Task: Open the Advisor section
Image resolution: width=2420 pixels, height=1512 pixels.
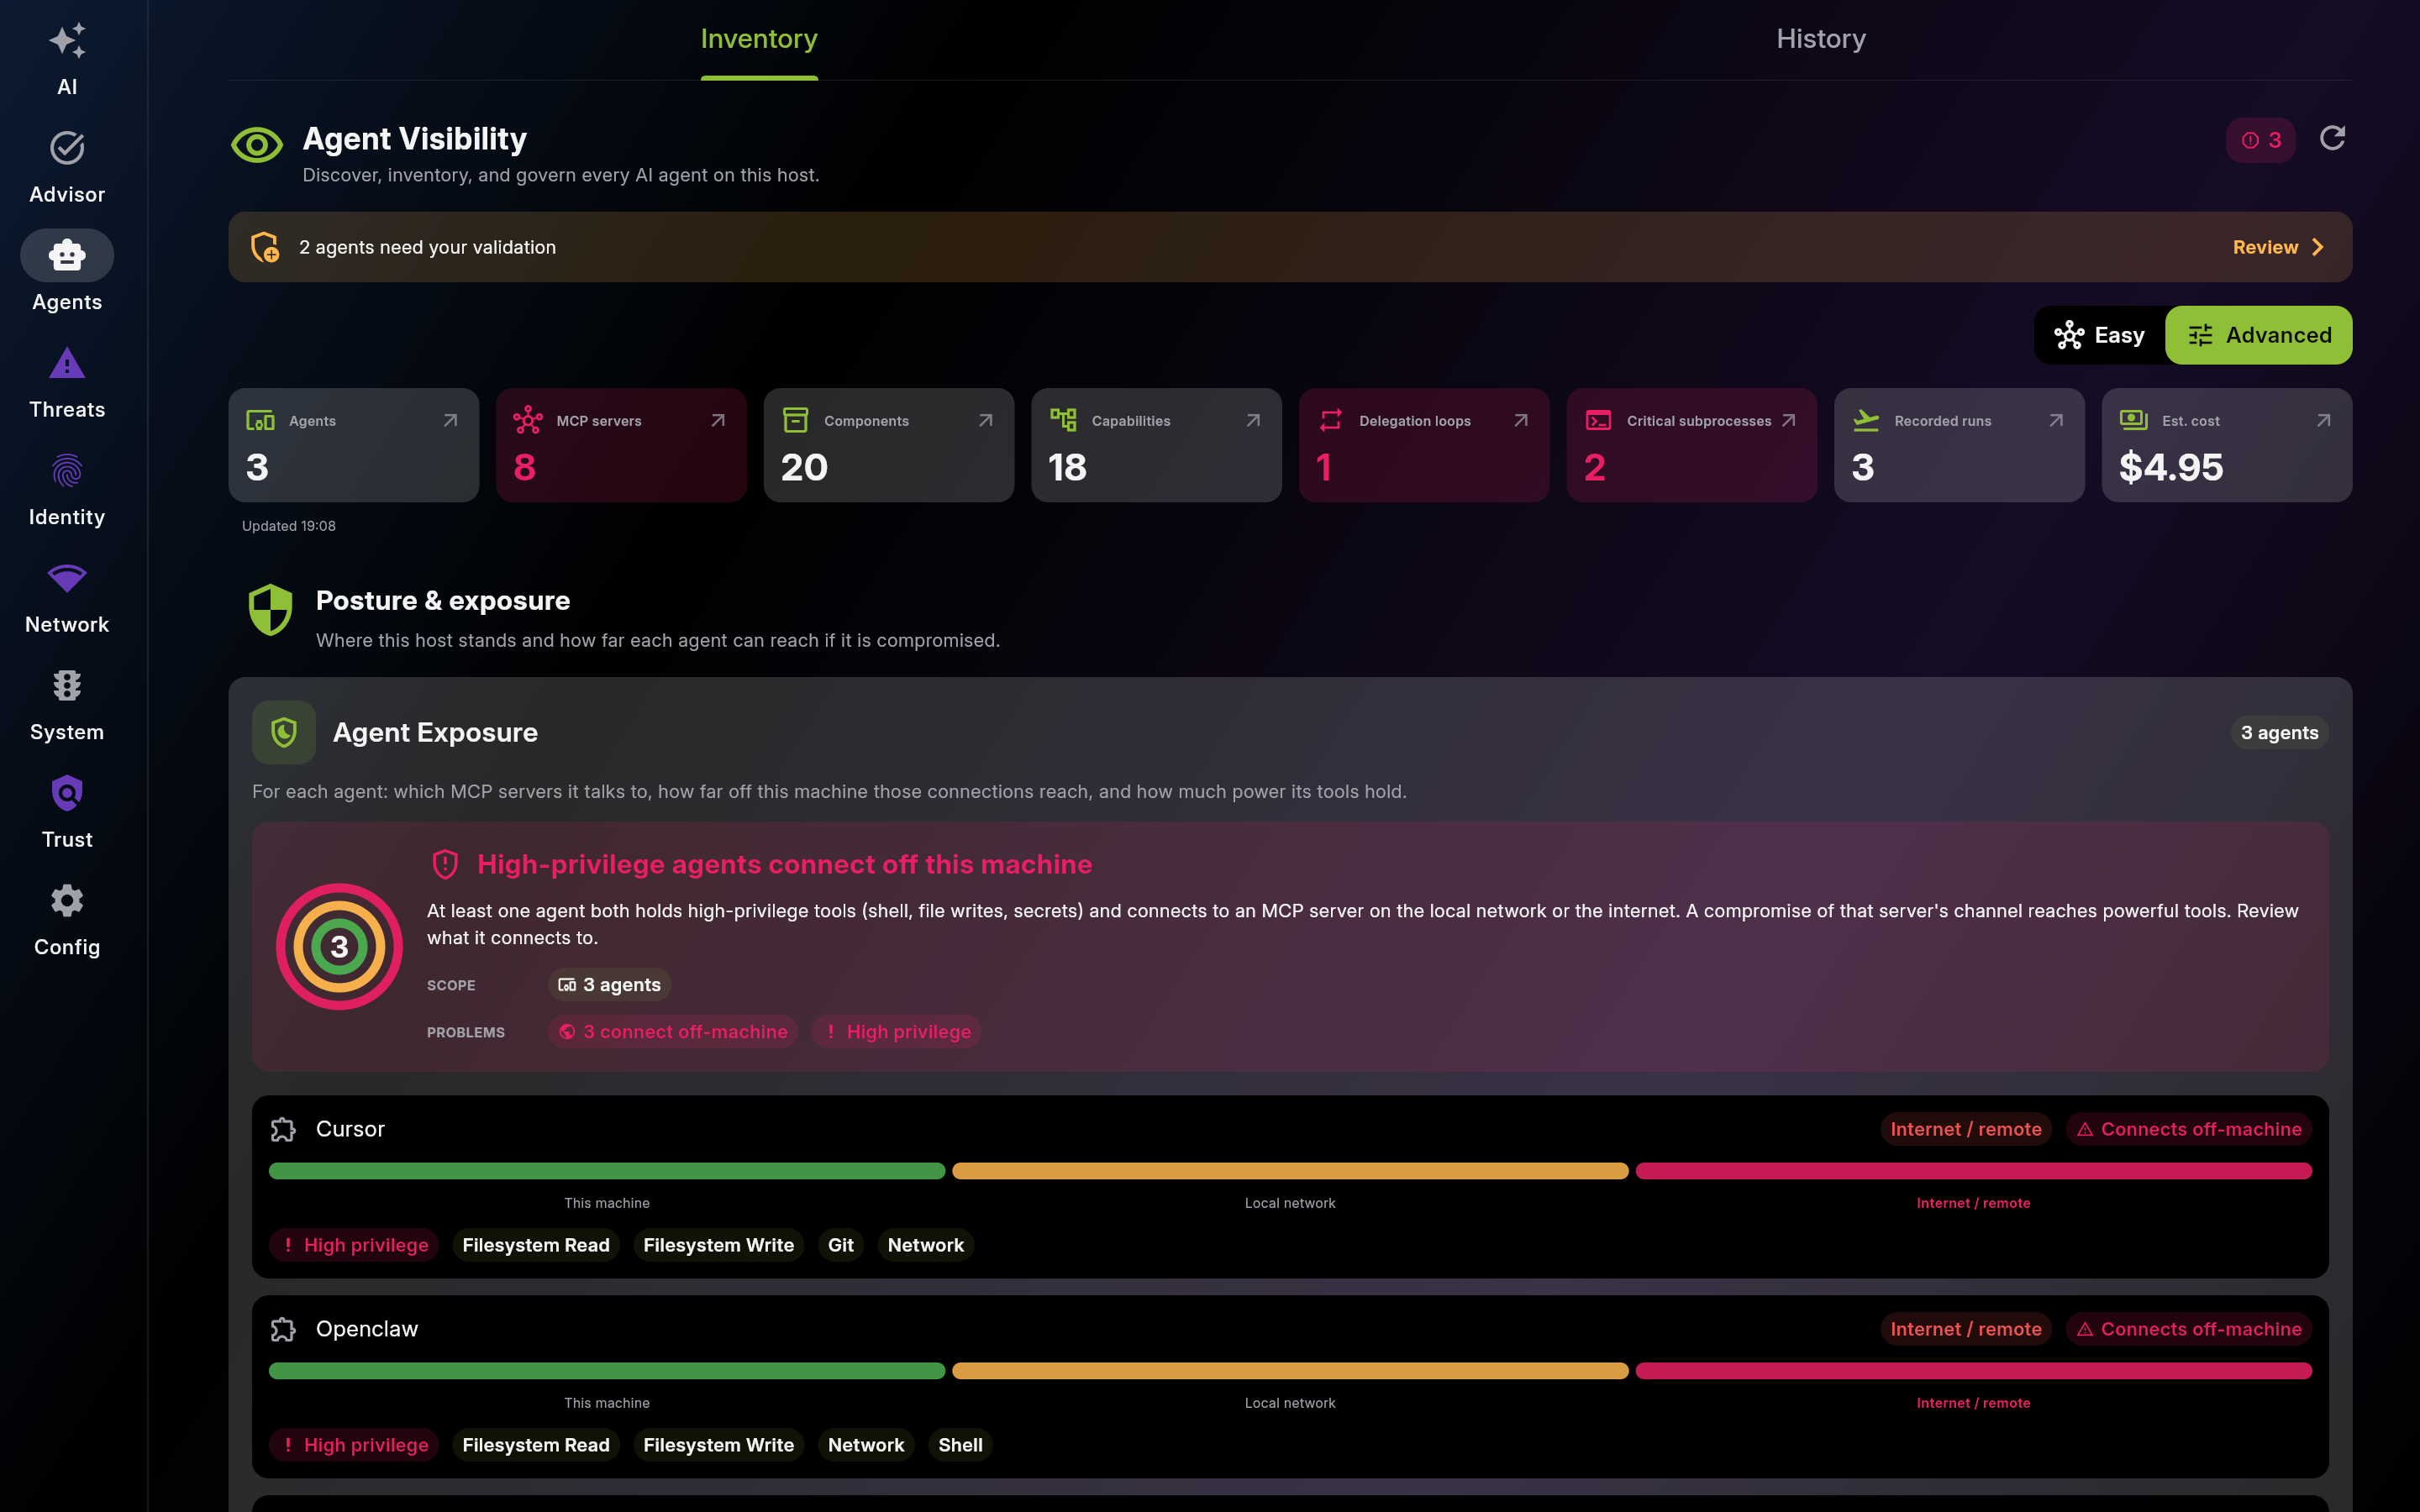Action: tap(67, 168)
